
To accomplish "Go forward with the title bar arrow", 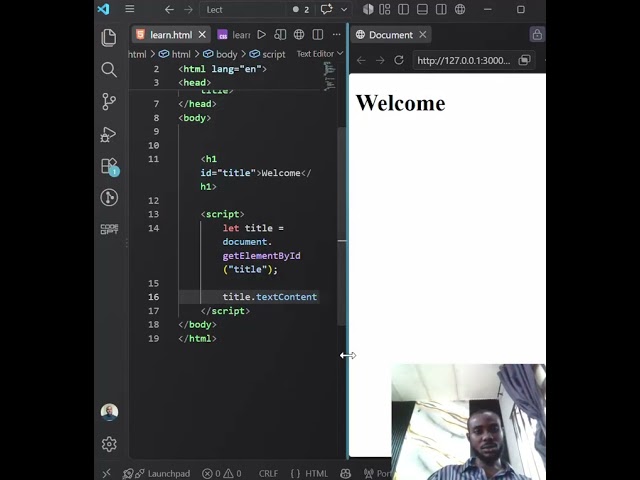I will [188, 9].
